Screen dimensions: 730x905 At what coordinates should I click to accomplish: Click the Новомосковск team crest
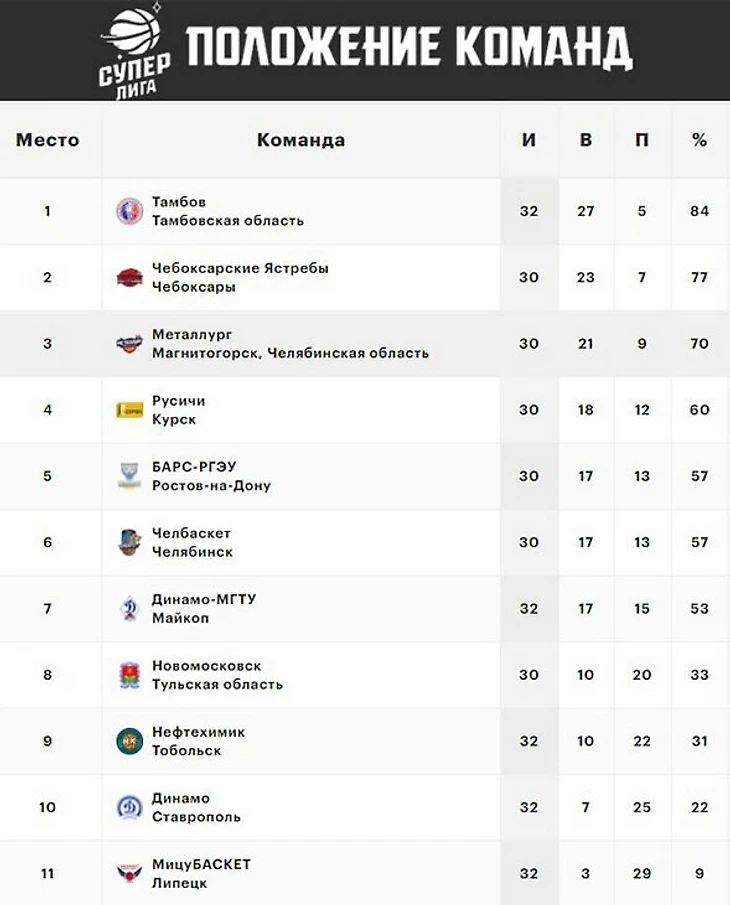129,675
